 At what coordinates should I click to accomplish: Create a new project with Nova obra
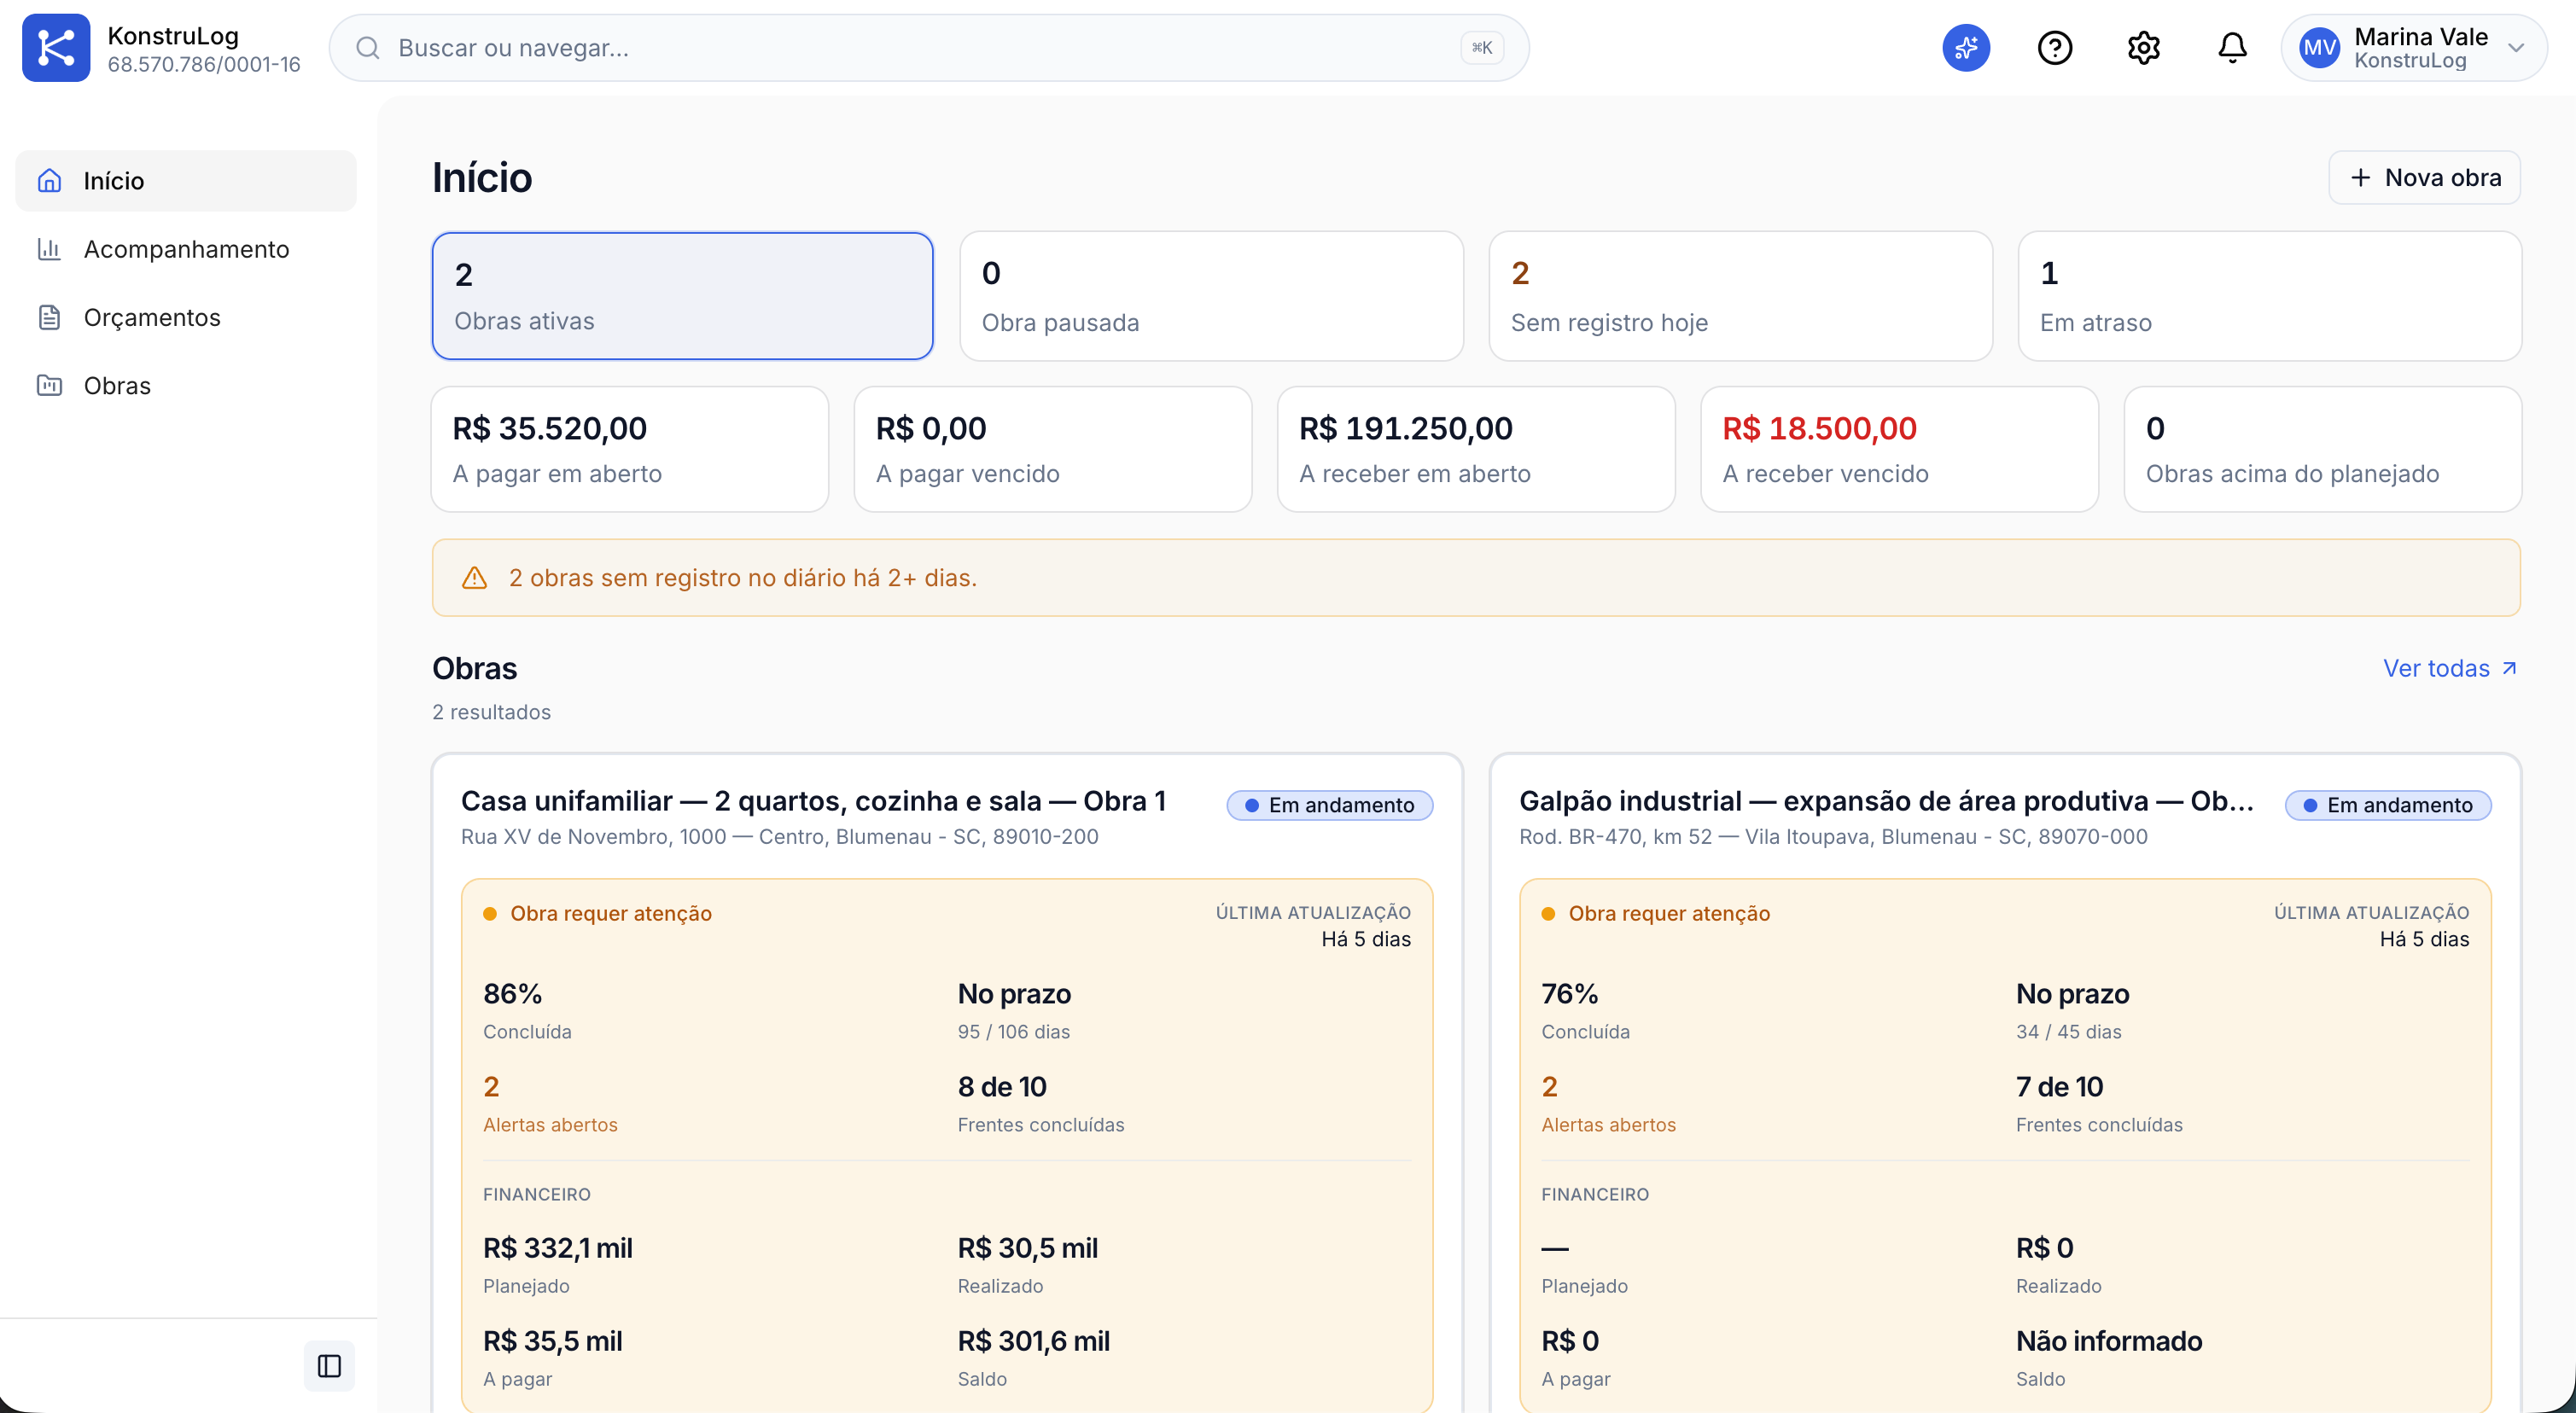(x=2424, y=178)
